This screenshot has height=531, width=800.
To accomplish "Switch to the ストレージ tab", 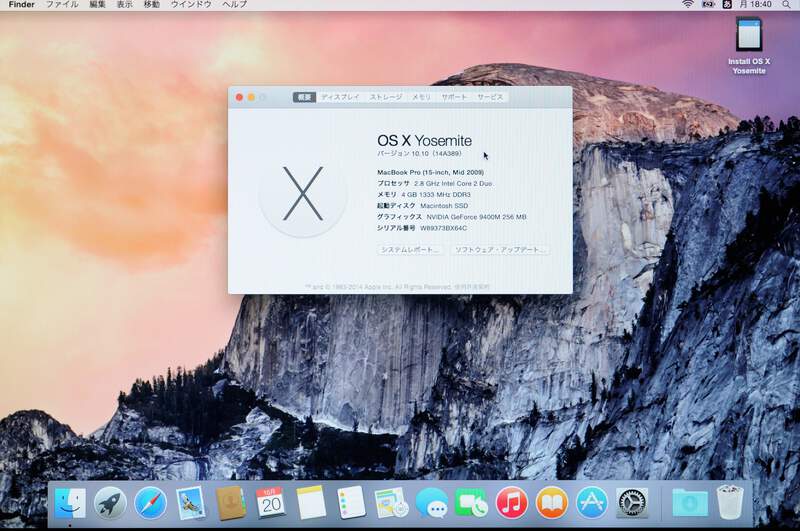I will [386, 97].
